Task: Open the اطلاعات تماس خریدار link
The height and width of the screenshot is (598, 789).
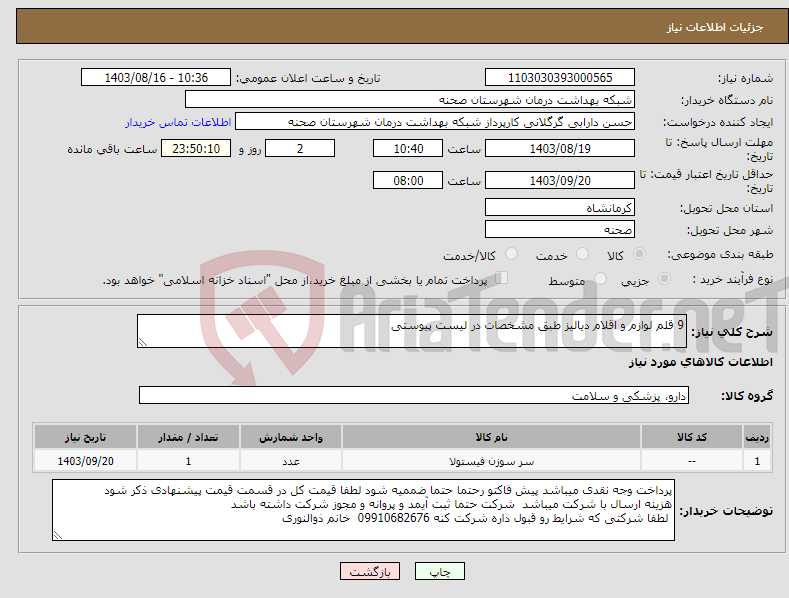Action: 178,122
